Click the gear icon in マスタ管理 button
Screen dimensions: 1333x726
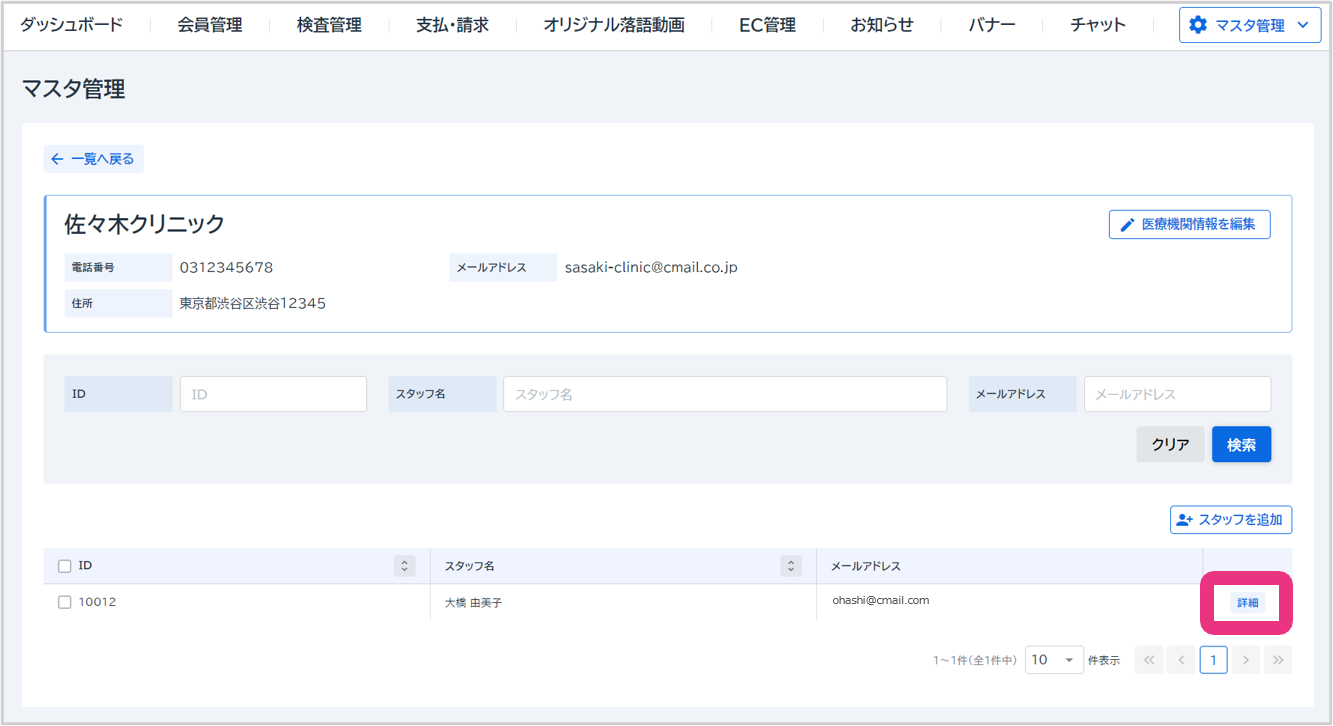(x=1198, y=25)
